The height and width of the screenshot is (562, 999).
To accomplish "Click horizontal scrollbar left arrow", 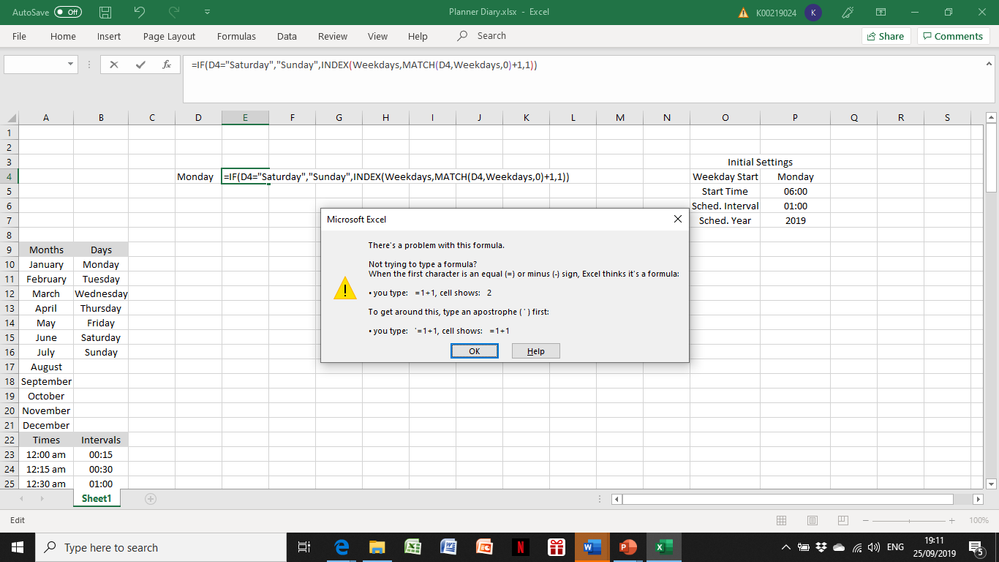I will [616, 500].
